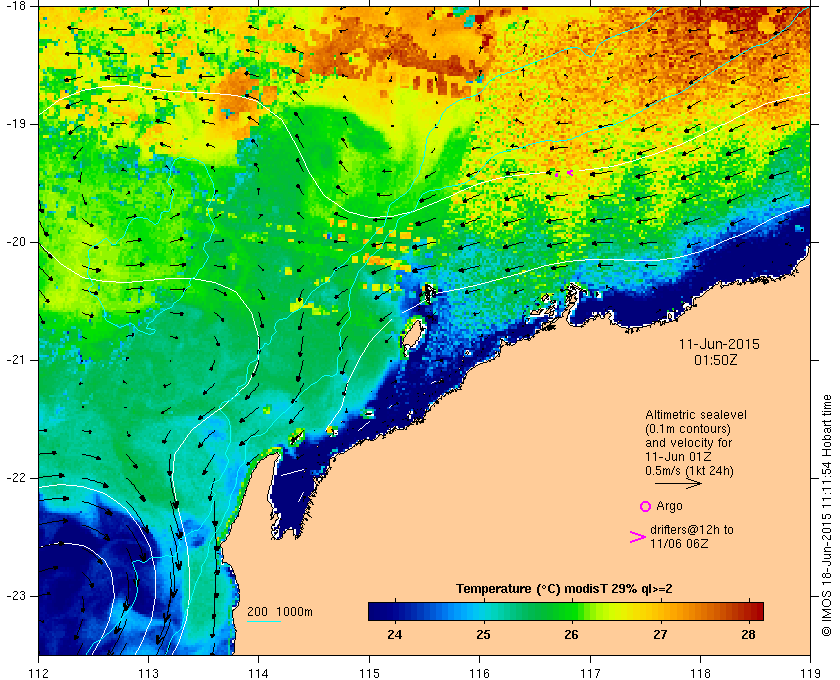Click the colorbar at 24 degrees dark blue
The image size is (840, 680).
coord(395,611)
